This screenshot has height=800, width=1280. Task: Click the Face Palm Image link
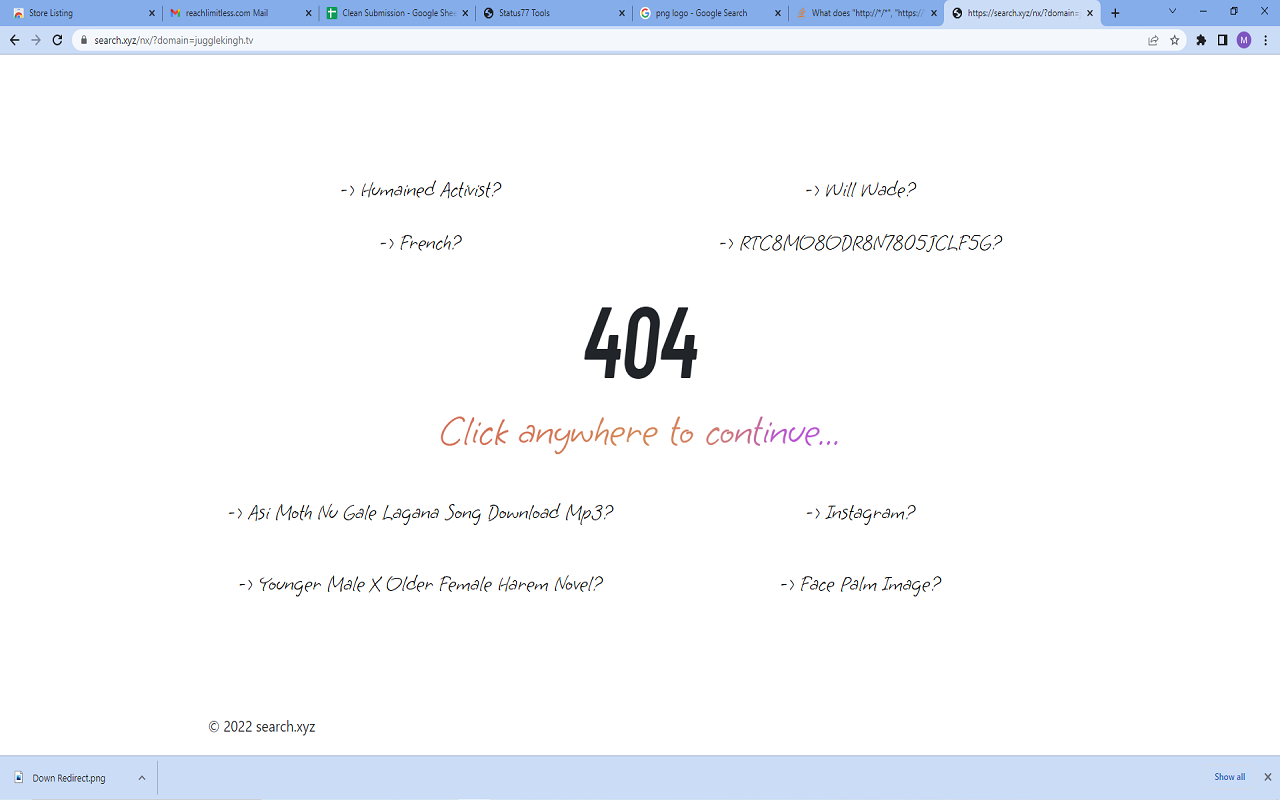tap(861, 583)
